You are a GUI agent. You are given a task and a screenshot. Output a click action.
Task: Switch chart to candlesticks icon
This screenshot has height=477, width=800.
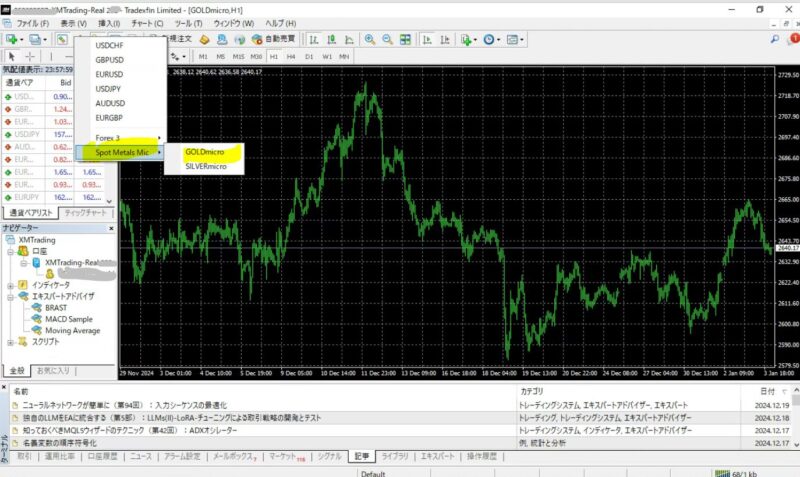pyautogui.click(x=332, y=39)
